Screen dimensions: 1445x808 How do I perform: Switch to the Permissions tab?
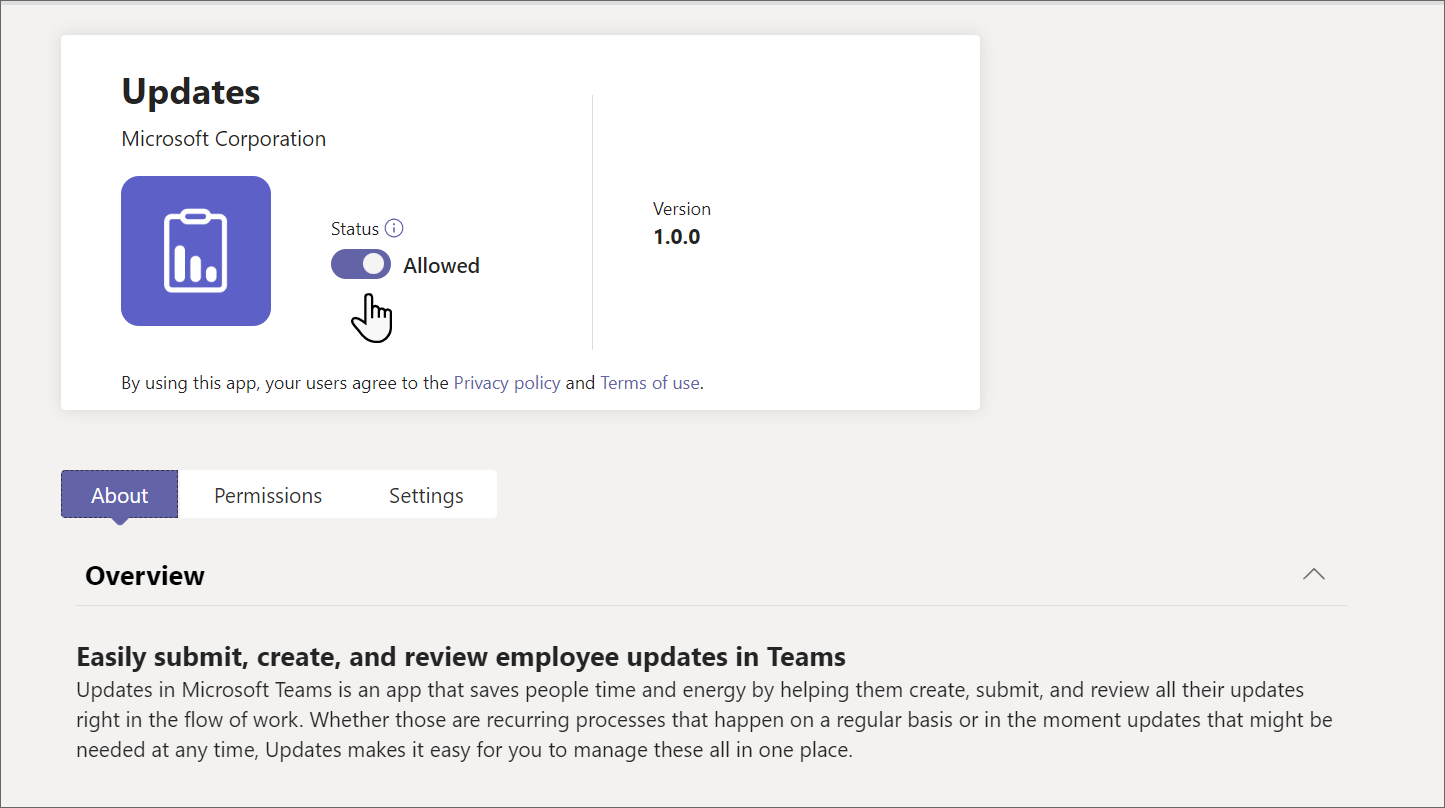tap(267, 494)
